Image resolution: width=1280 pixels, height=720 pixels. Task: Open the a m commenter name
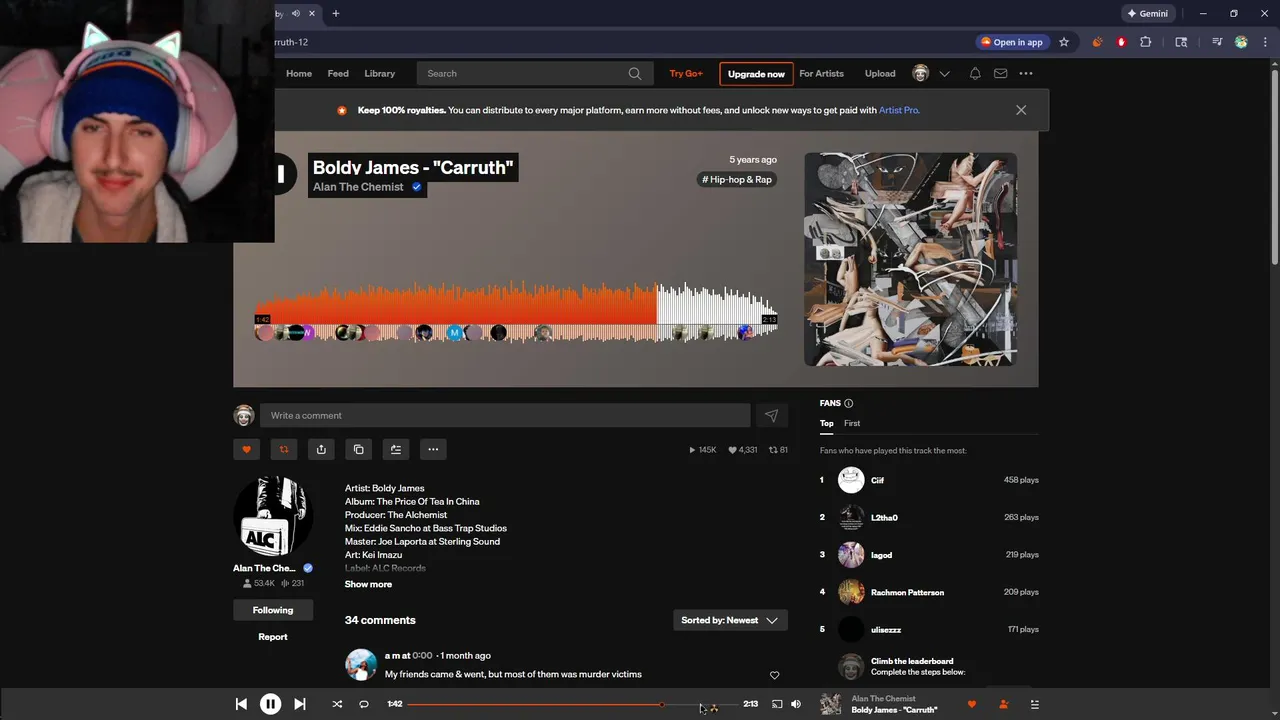[x=397, y=655]
